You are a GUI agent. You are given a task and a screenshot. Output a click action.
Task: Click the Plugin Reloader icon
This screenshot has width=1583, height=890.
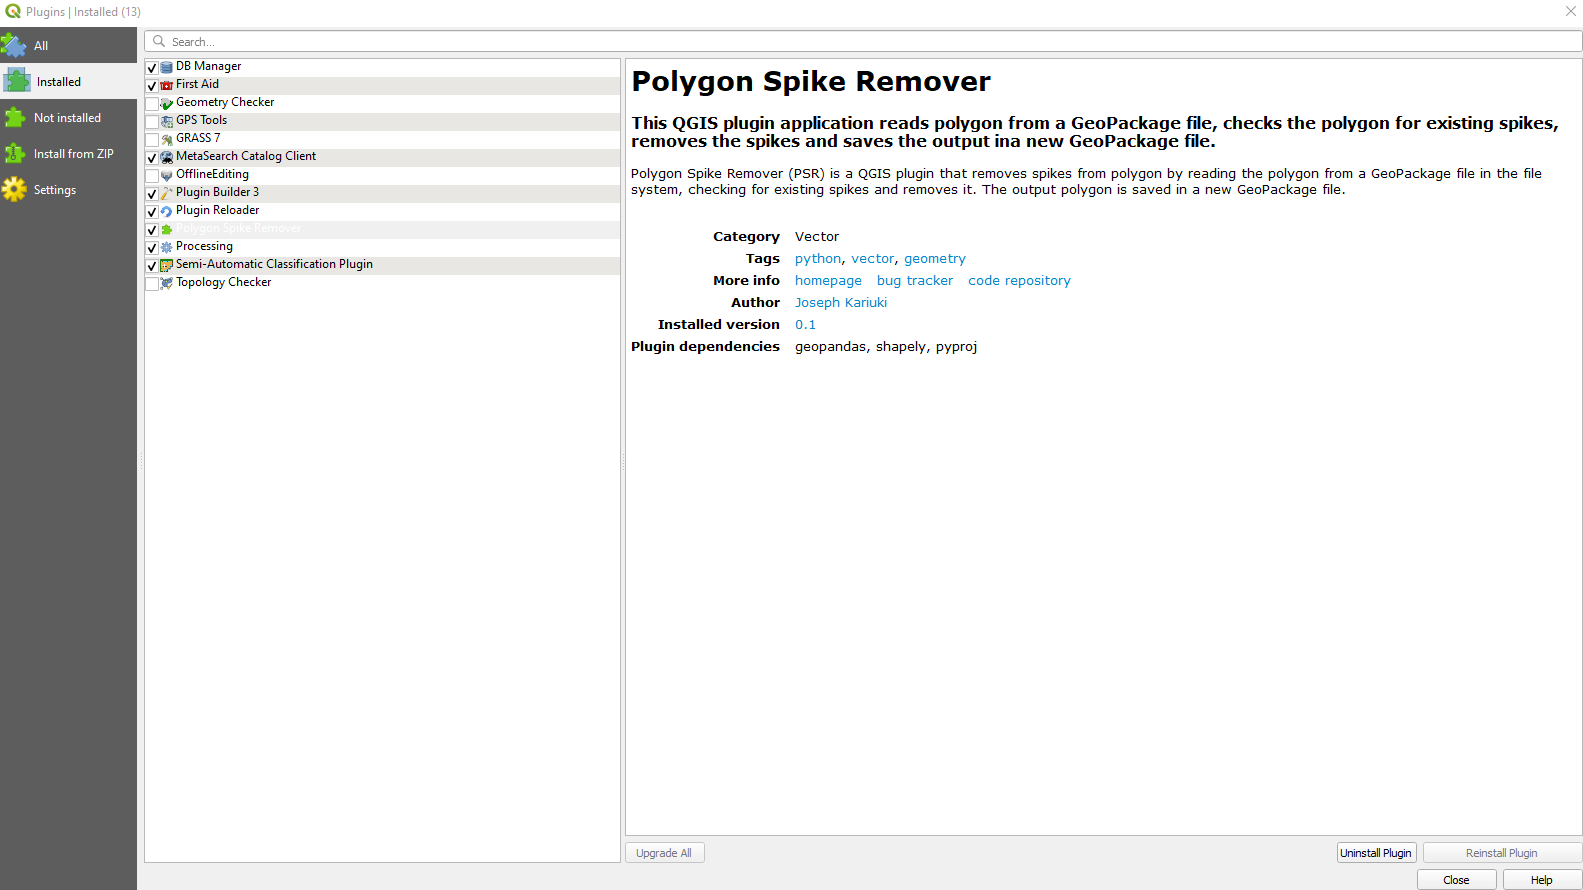167,211
